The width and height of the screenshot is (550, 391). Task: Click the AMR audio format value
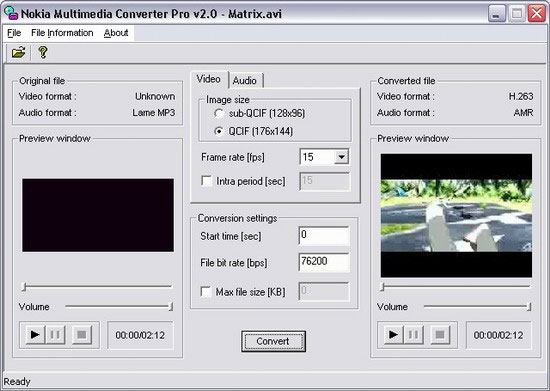pyautogui.click(x=523, y=113)
